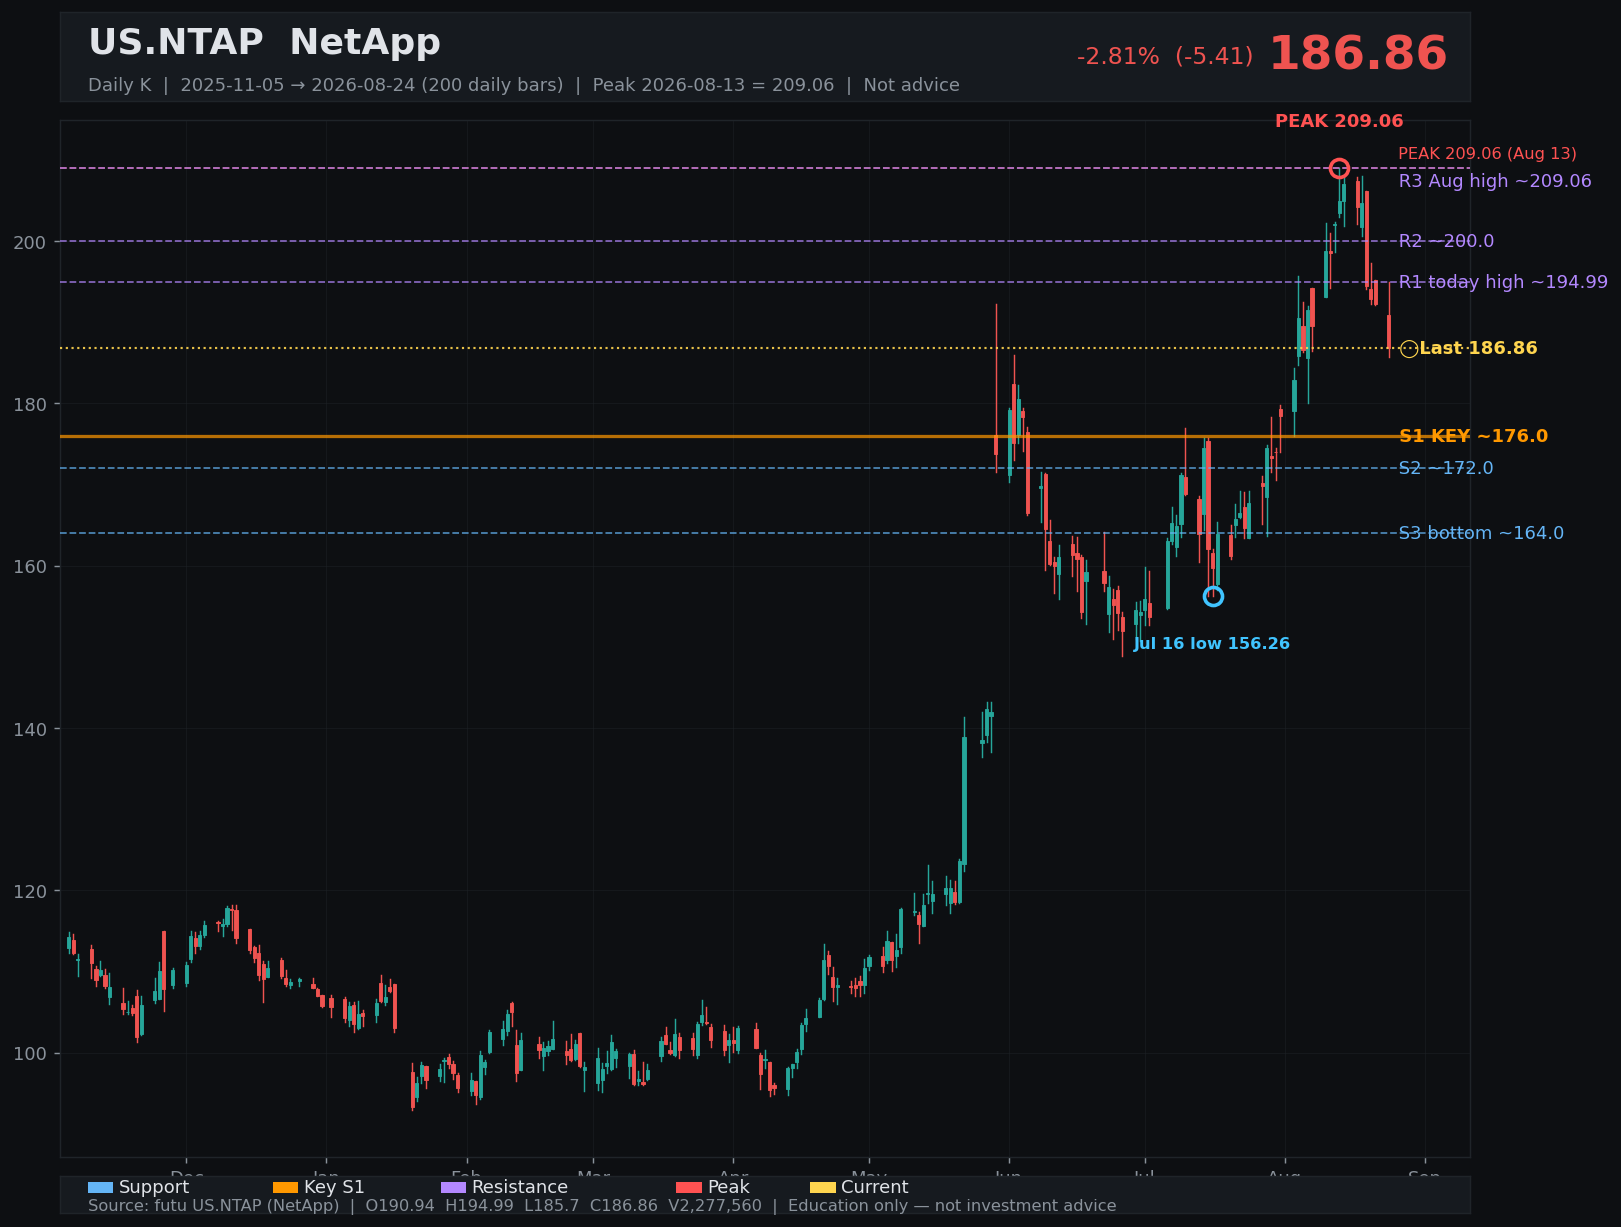
Task: Click the large 186.86 price in header
Action: 1358,54
